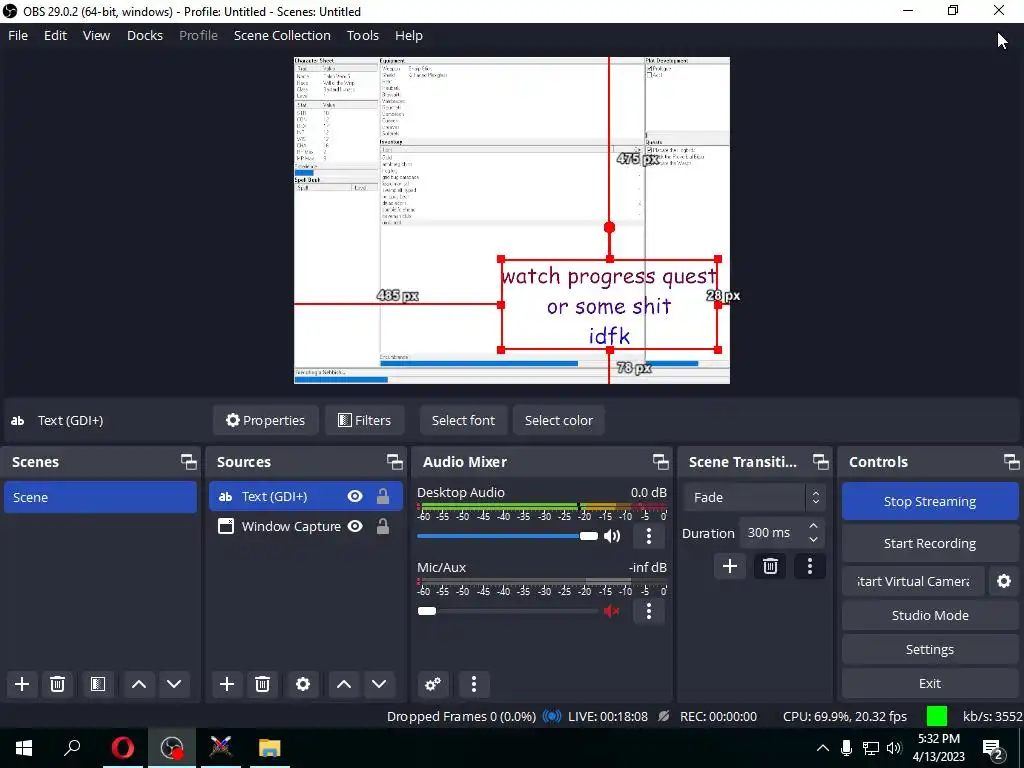Open the Docks menu
Screen dimensions: 1024x768
click(144, 35)
